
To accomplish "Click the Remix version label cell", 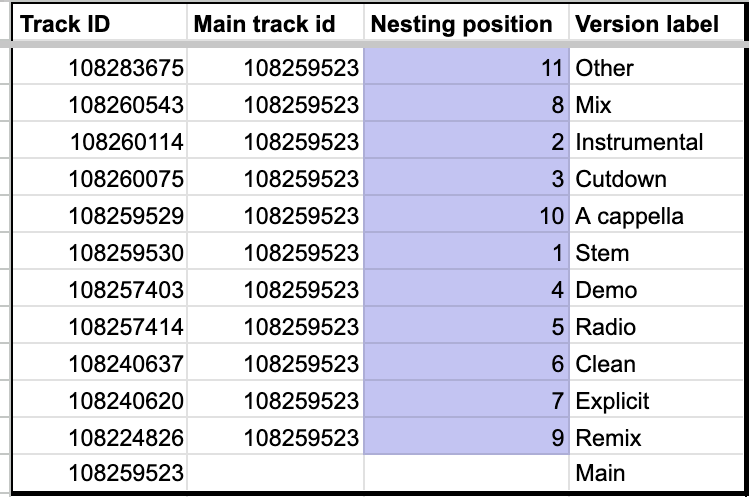I will [656, 435].
